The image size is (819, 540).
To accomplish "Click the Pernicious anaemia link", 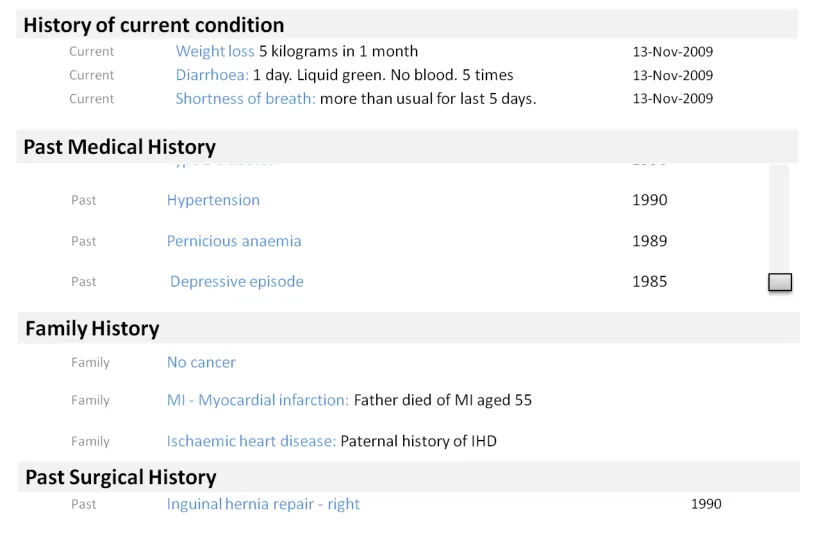I will pyautogui.click(x=234, y=241).
